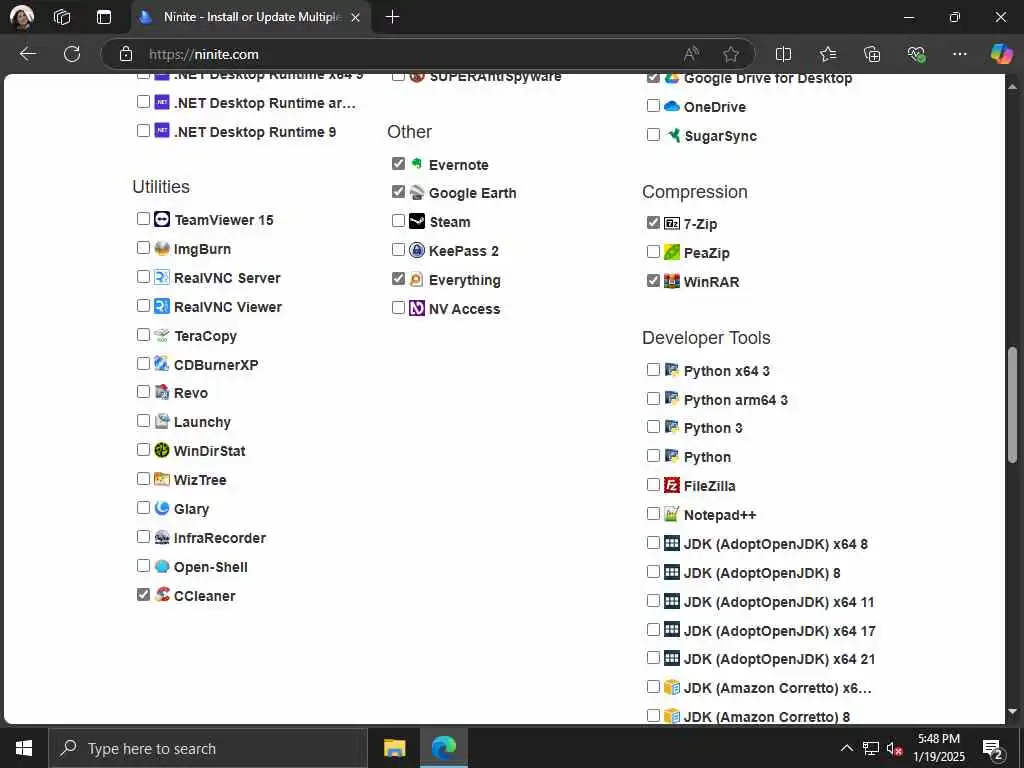Image resolution: width=1024 pixels, height=768 pixels.
Task: Click the WinRAR books icon
Action: (672, 281)
